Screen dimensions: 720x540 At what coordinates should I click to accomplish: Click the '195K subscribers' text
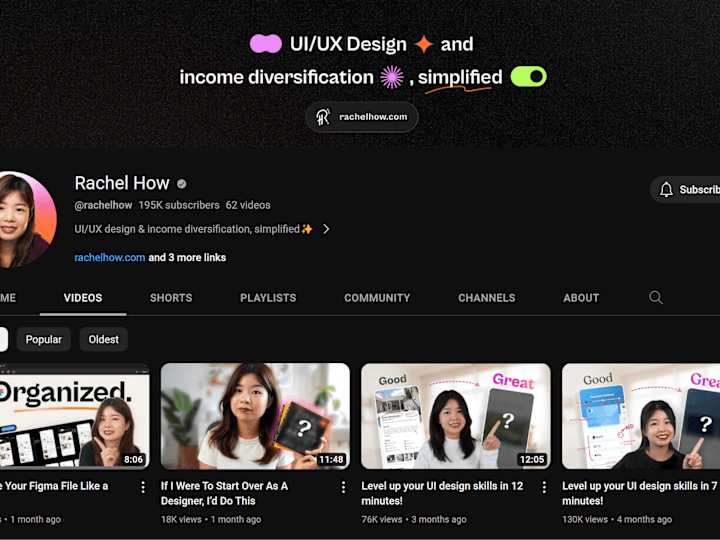(179, 205)
